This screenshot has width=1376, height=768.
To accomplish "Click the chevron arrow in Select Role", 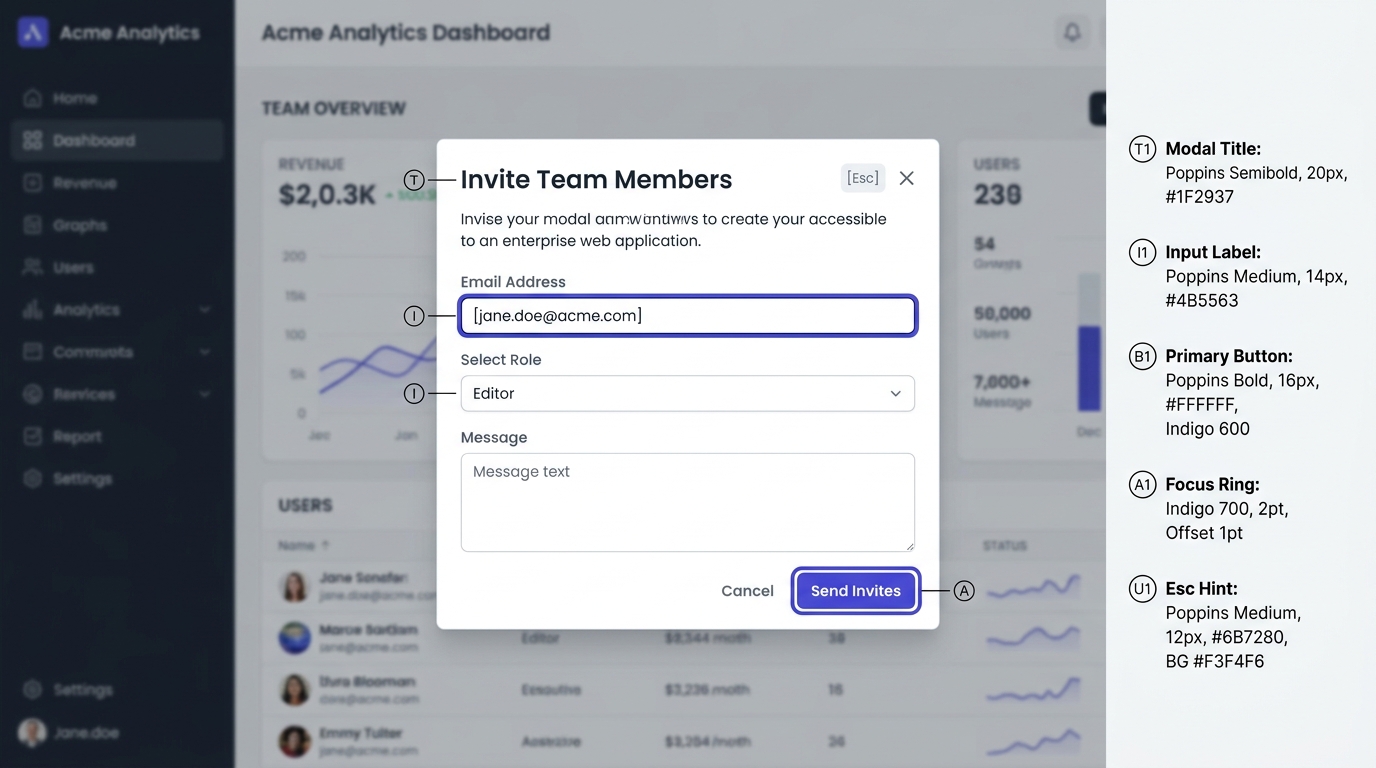I will coord(895,394).
